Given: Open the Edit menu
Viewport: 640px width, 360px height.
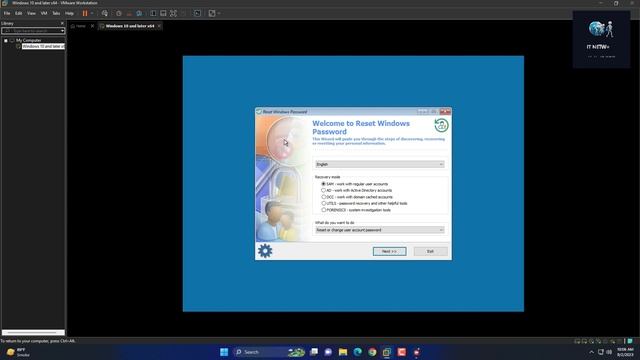Looking at the screenshot, I should pyautogui.click(x=19, y=13).
